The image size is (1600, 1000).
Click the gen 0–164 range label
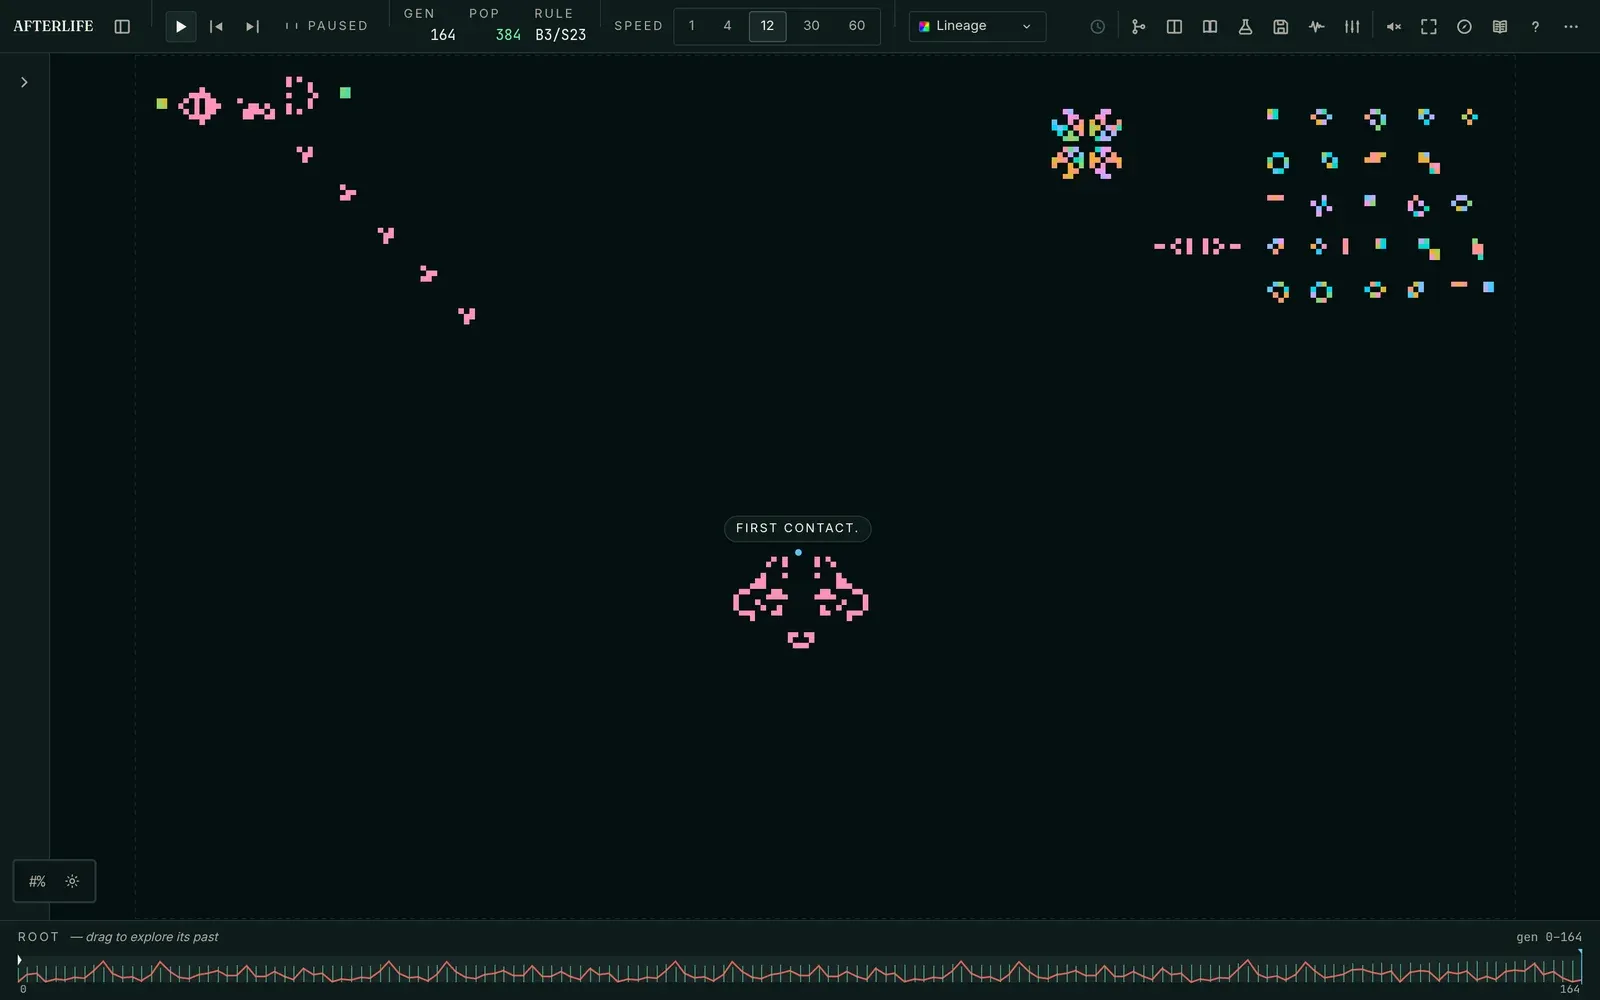(x=1549, y=937)
